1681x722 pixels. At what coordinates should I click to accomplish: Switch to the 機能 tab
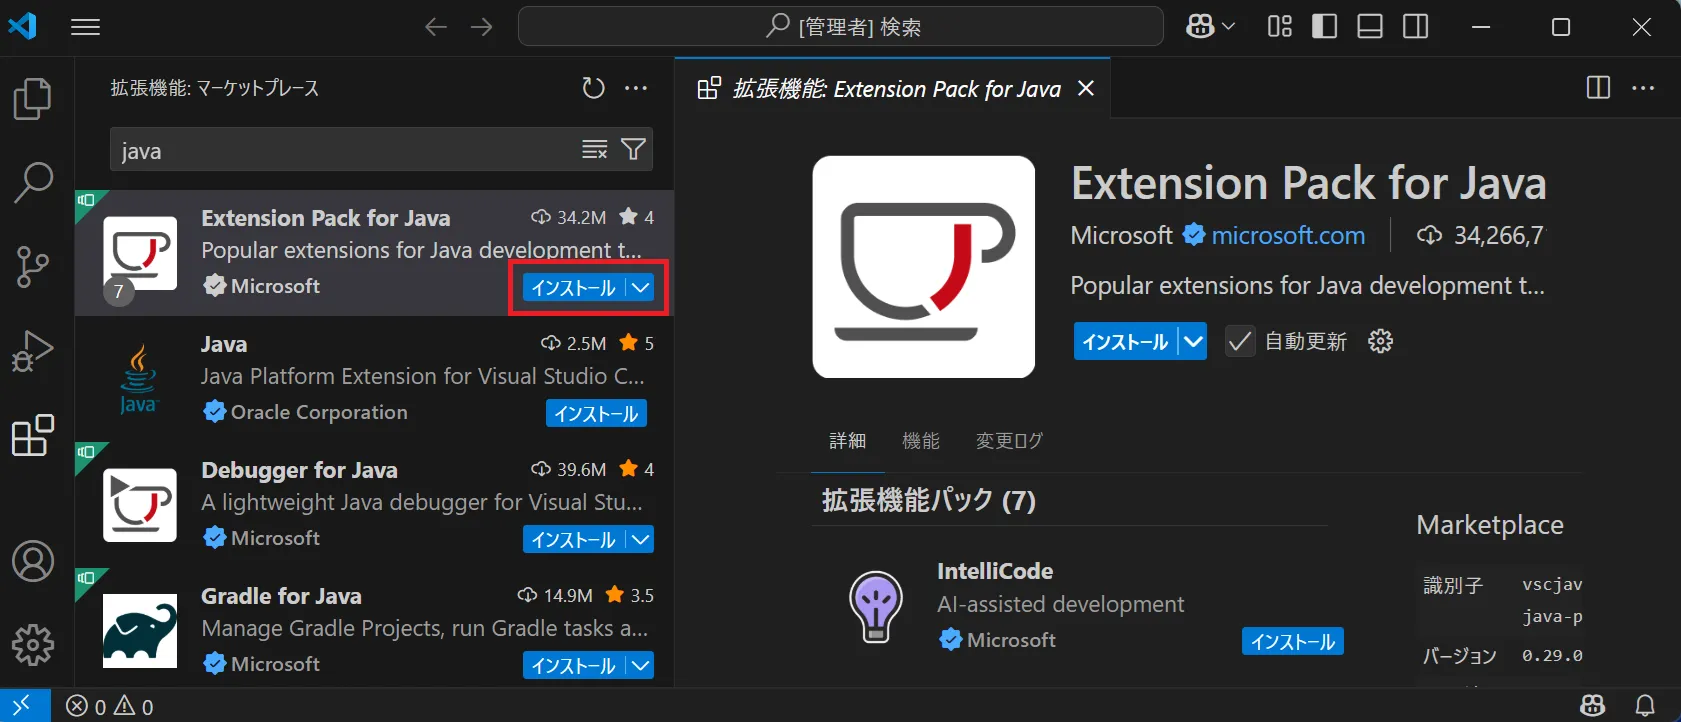tap(921, 441)
